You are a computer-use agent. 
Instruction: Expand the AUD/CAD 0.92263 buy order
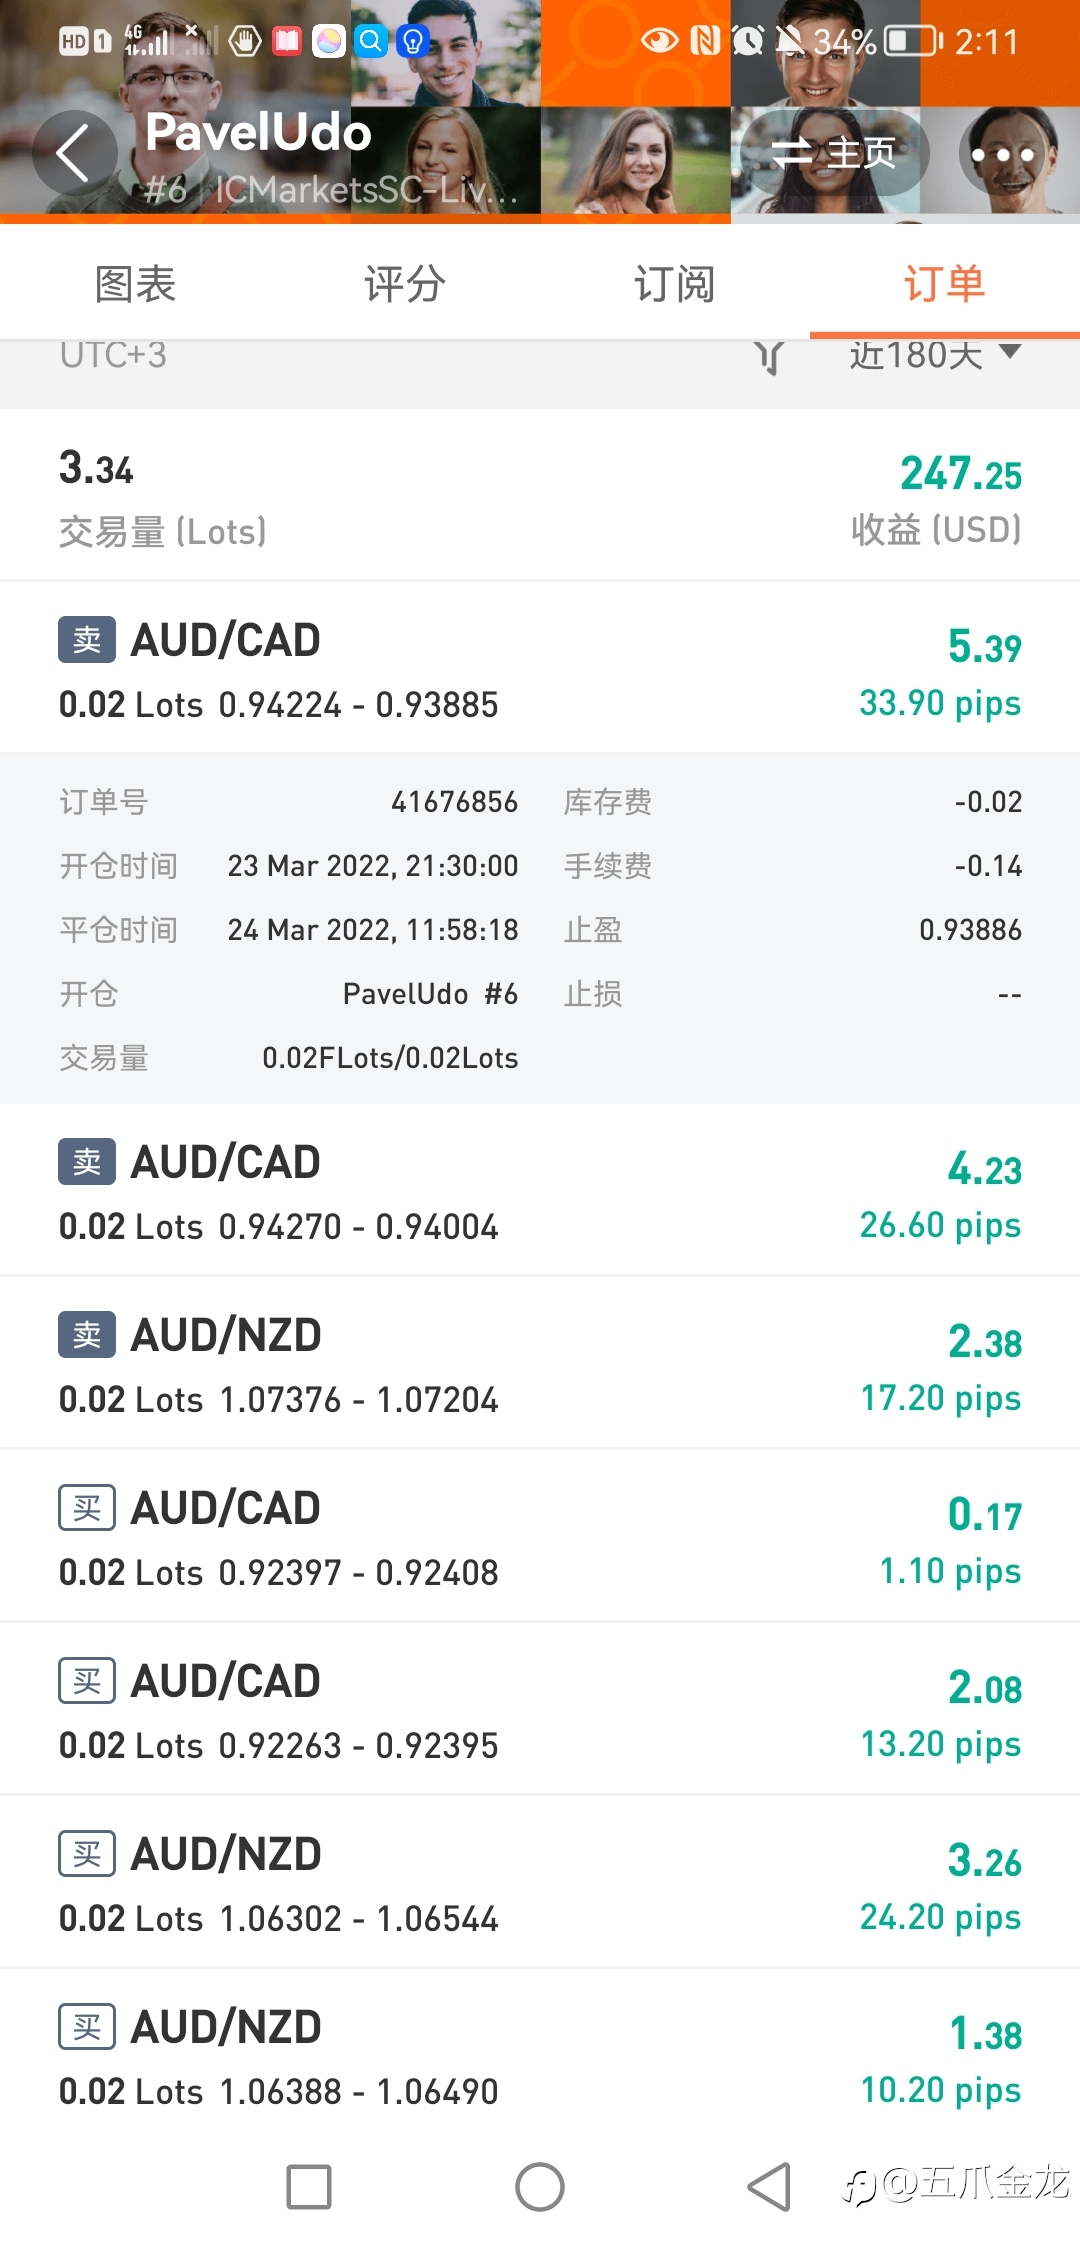pyautogui.click(x=540, y=1710)
